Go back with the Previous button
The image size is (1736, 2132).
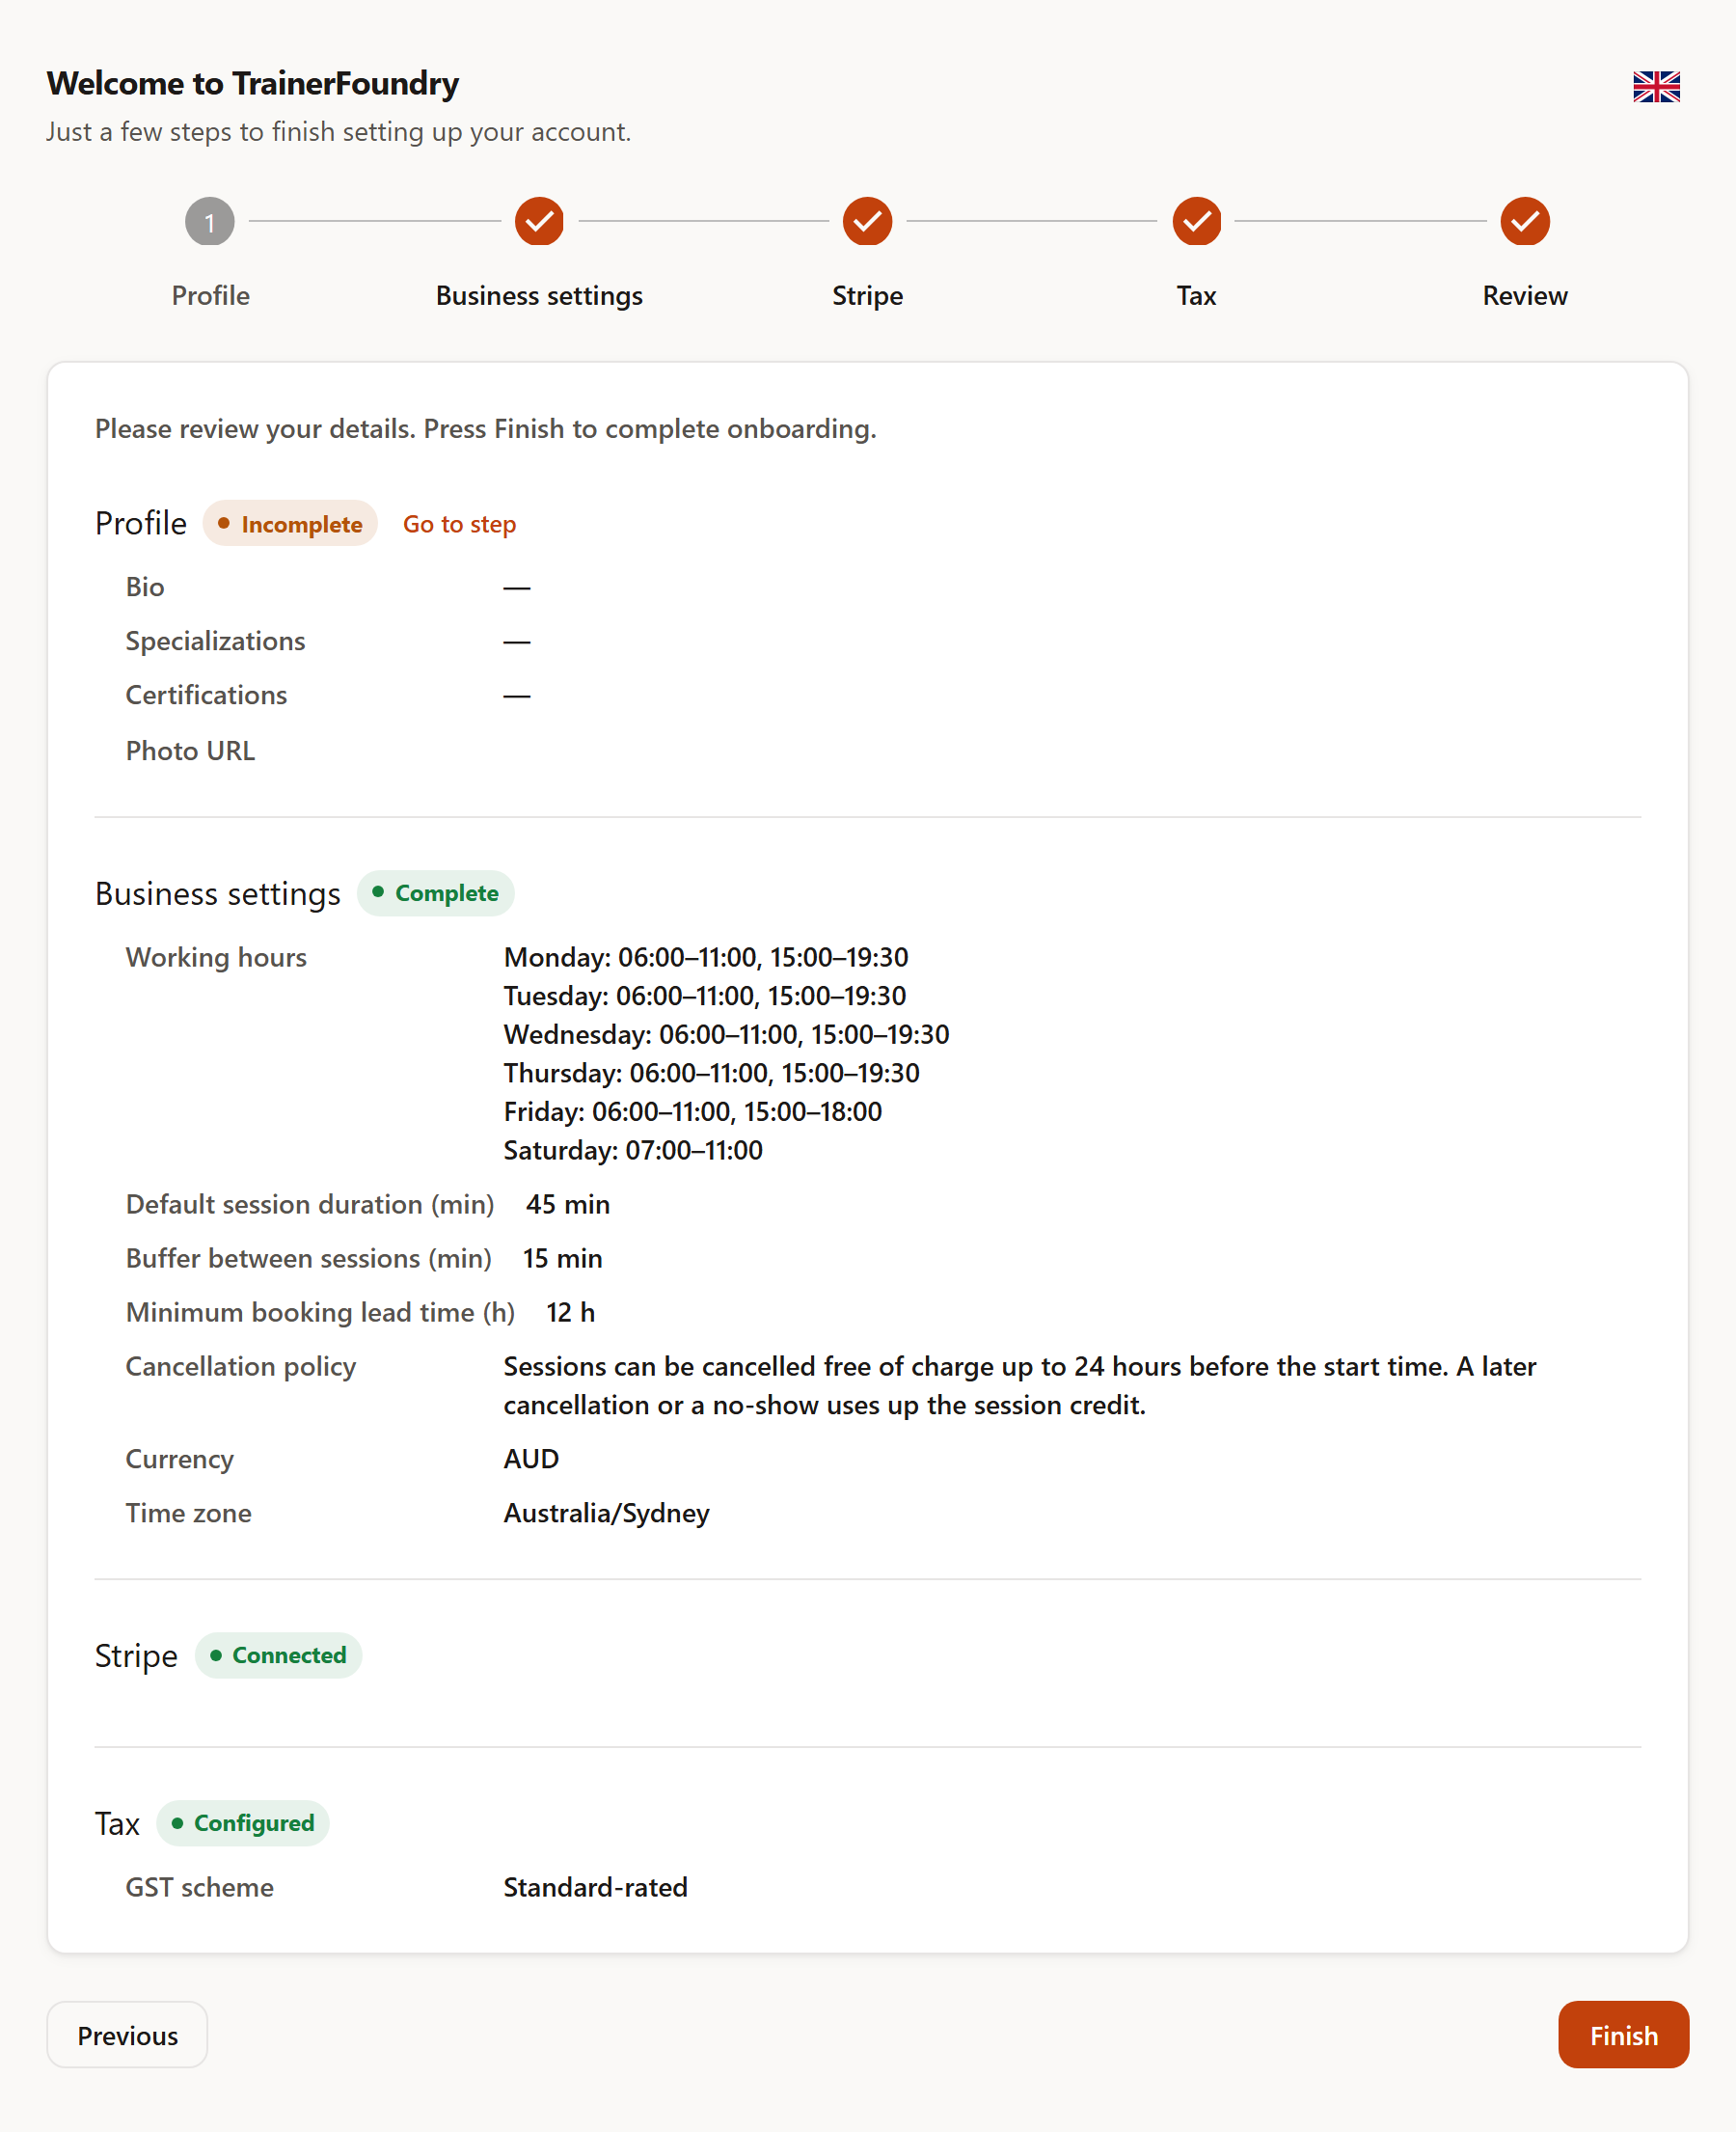coord(127,2035)
